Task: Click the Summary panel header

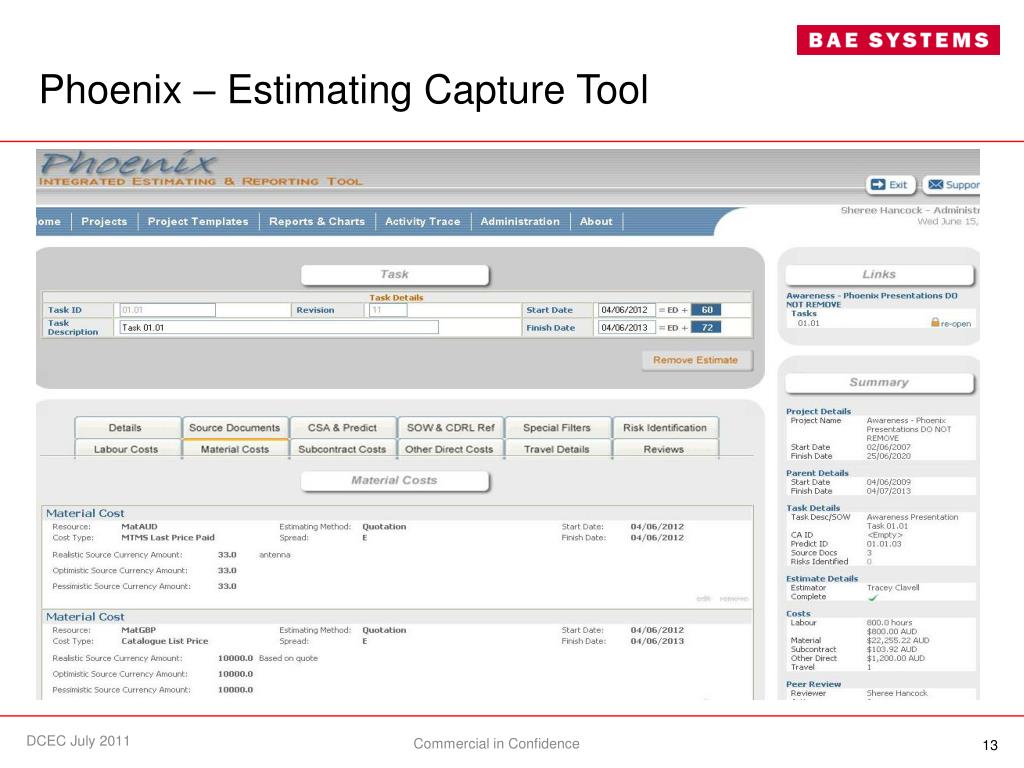Action: click(879, 383)
